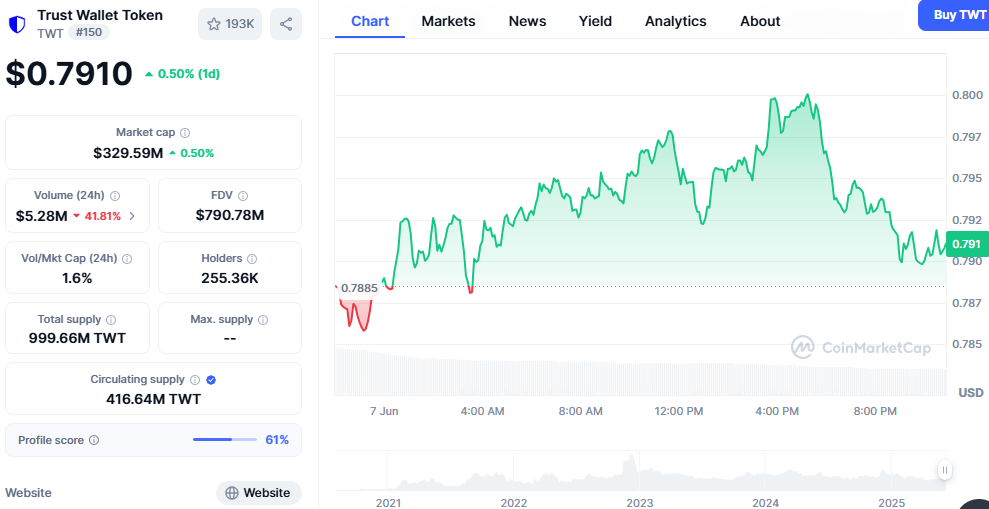Click info icon beside Vol/Mkt Cap (24h)

[127, 259]
